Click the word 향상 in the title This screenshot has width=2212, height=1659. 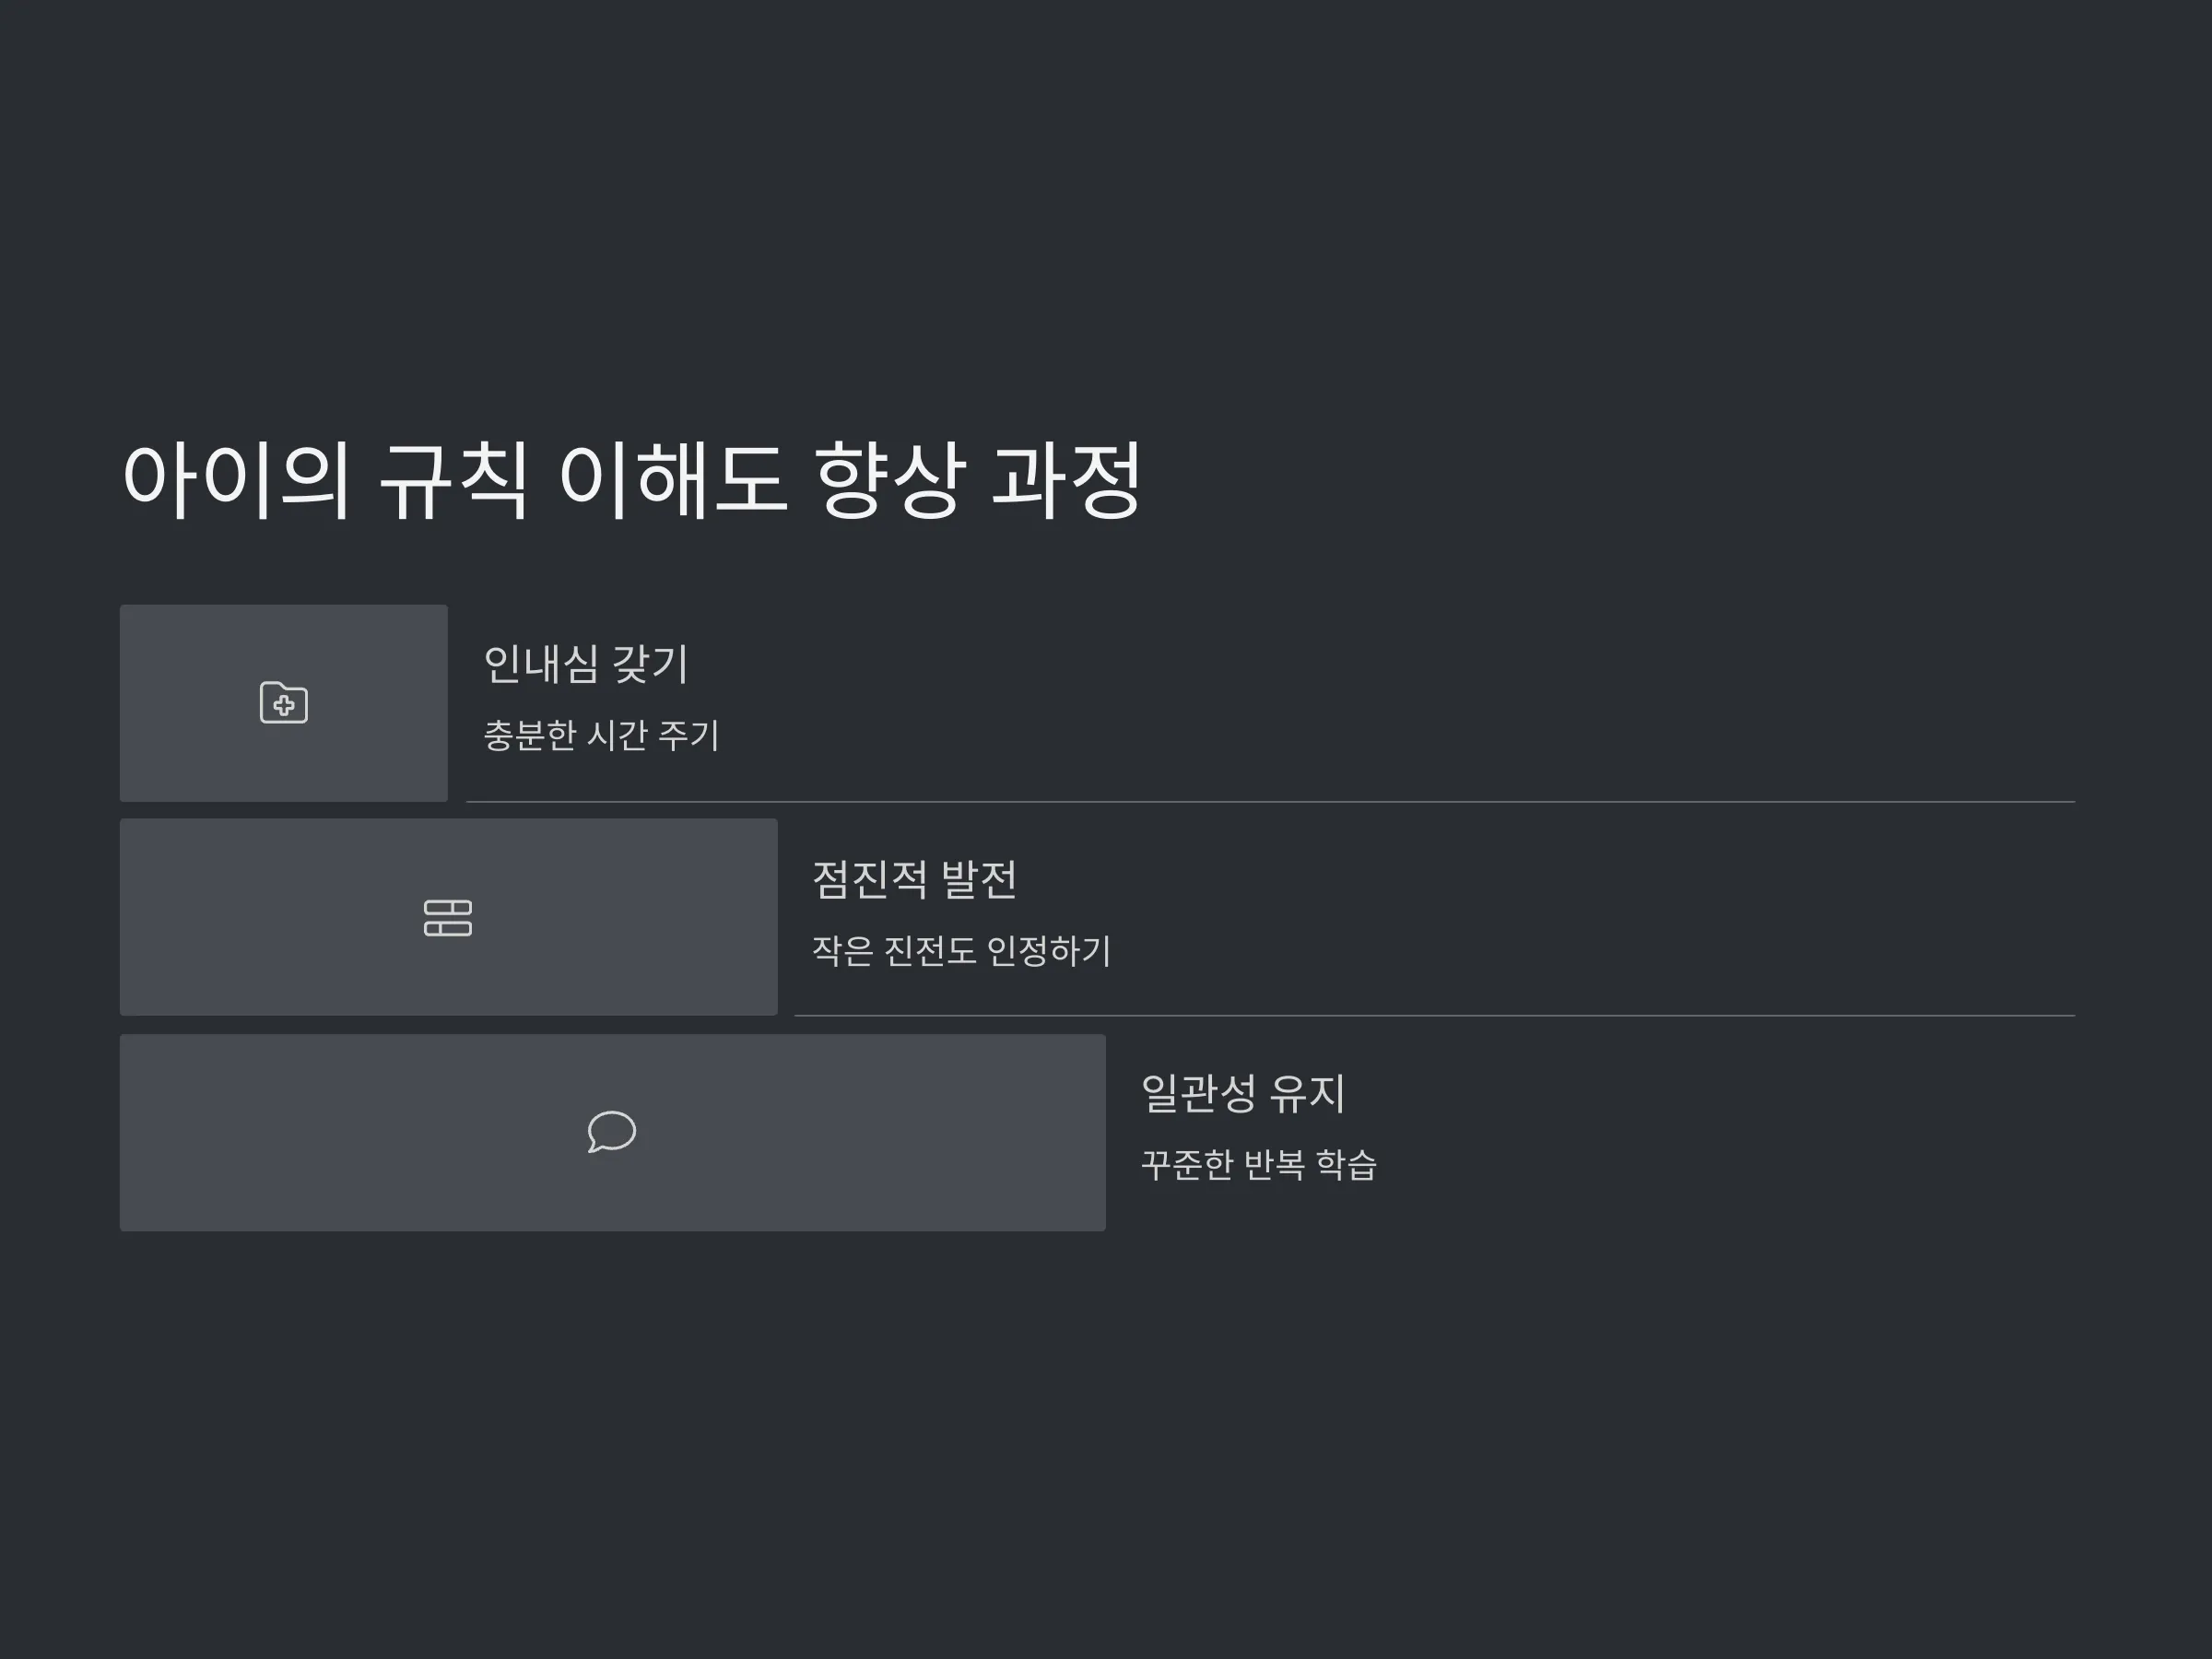[x=890, y=480]
